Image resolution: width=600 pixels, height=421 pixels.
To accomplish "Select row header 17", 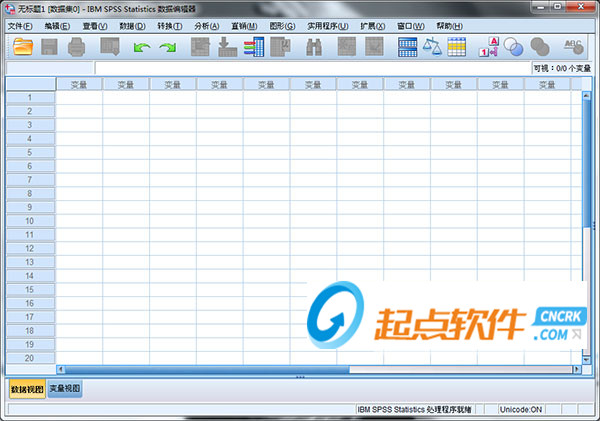I will pyautogui.click(x=30, y=317).
